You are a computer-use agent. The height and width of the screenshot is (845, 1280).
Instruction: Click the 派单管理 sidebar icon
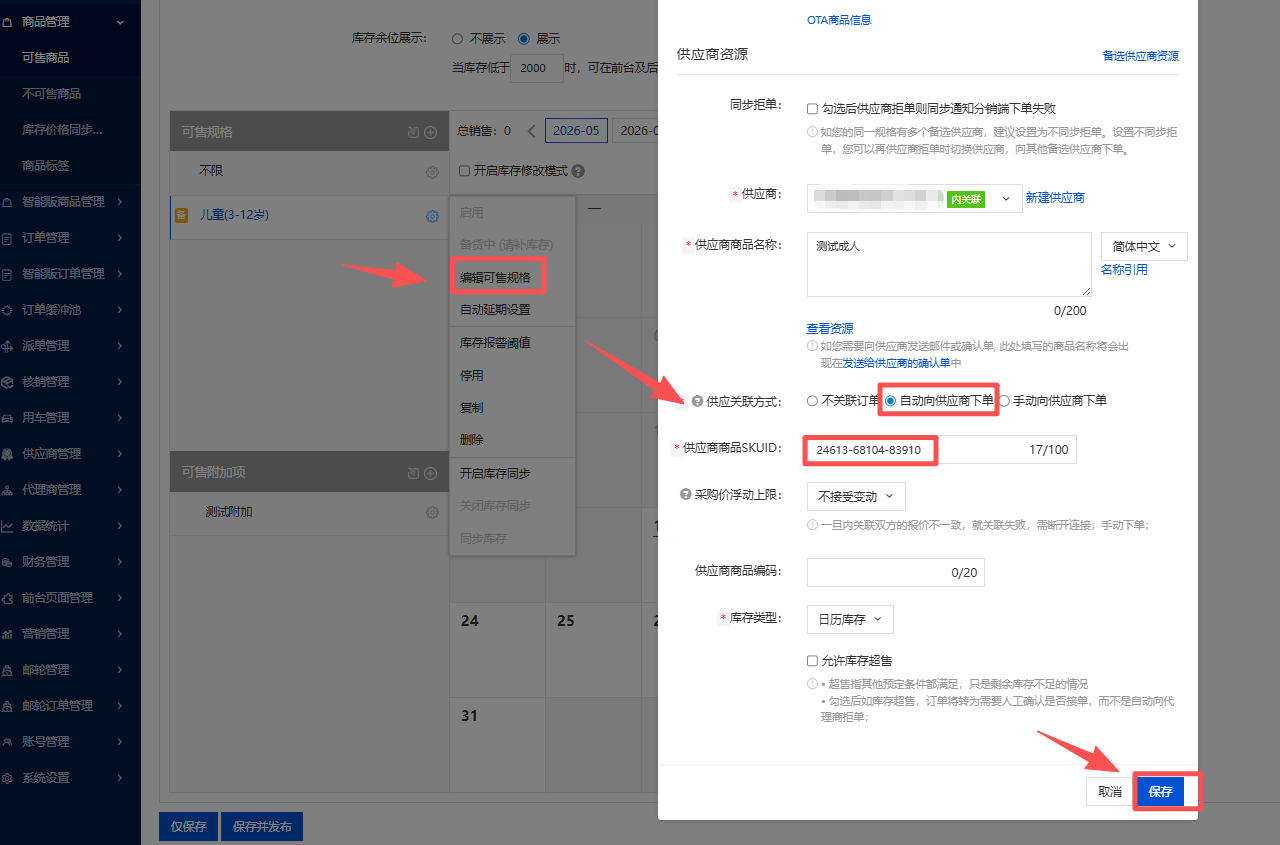coord(8,346)
